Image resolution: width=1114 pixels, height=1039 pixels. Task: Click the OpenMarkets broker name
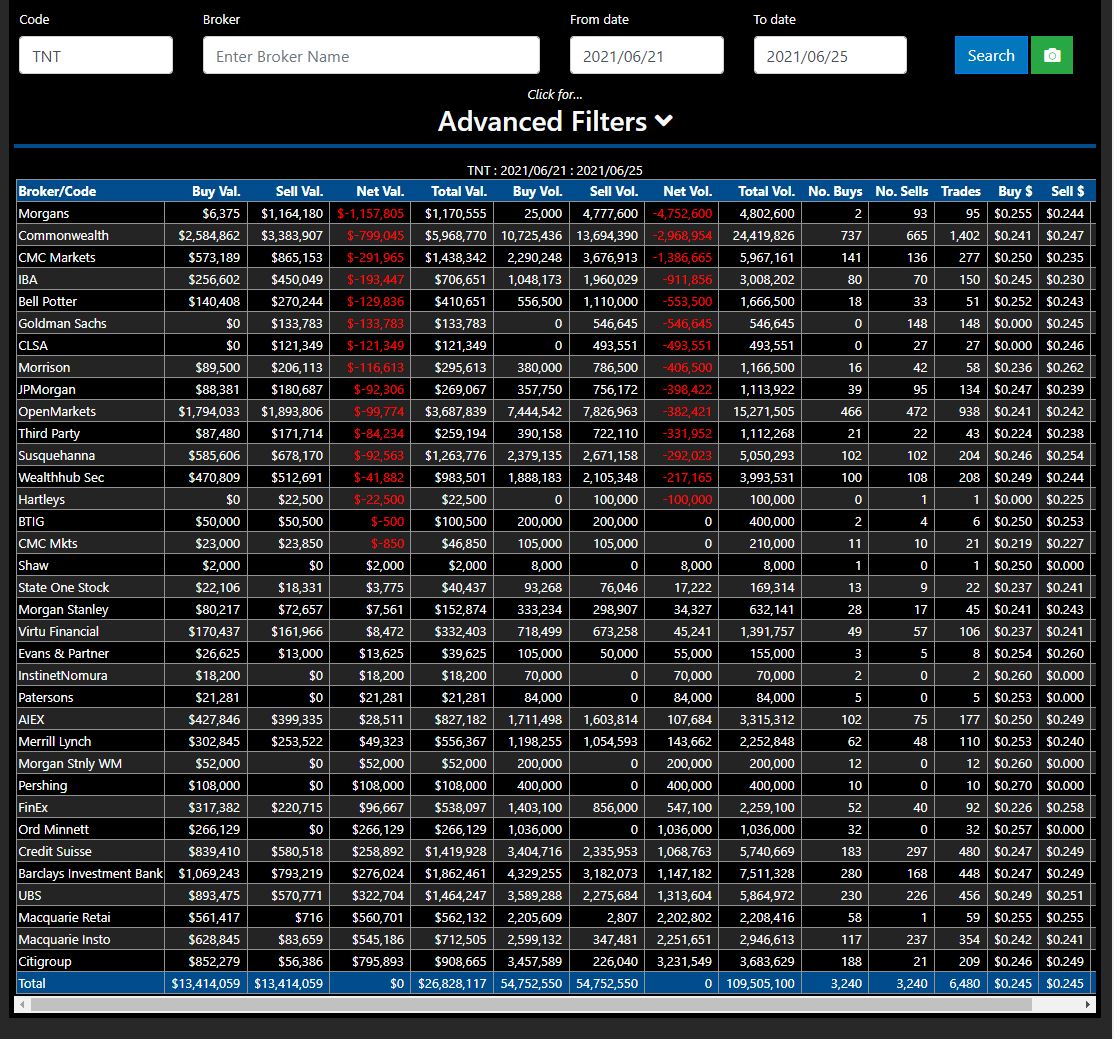(x=57, y=411)
